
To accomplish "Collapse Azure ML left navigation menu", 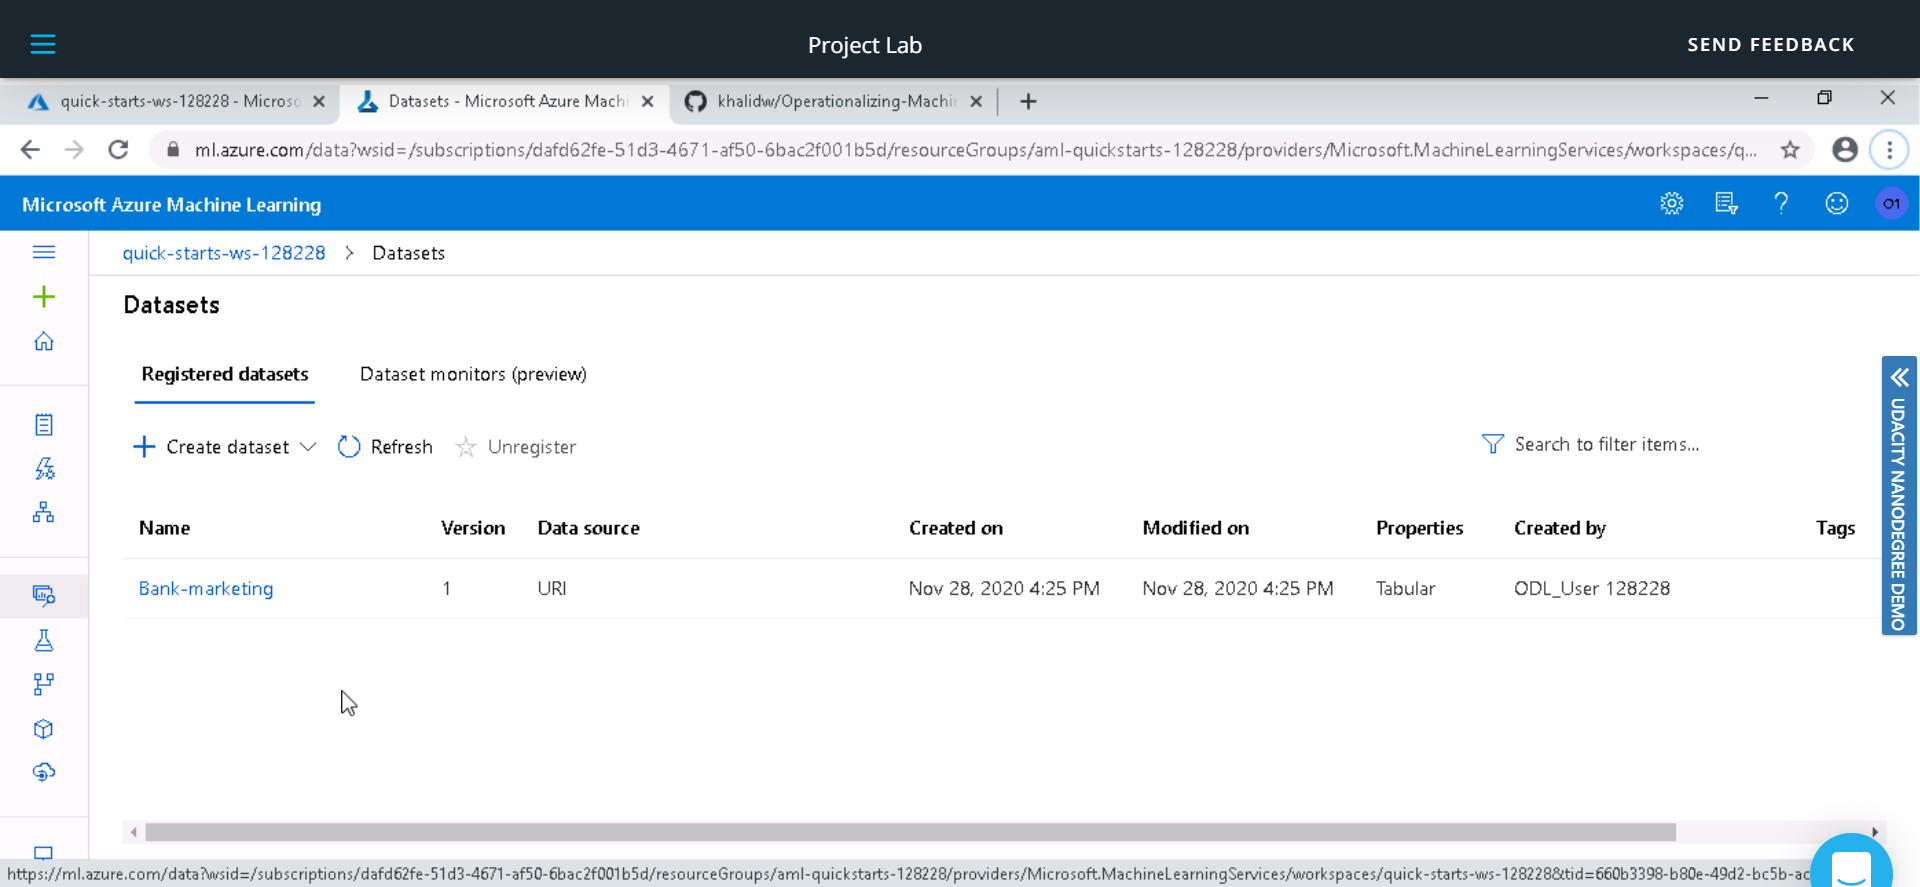I will (44, 252).
